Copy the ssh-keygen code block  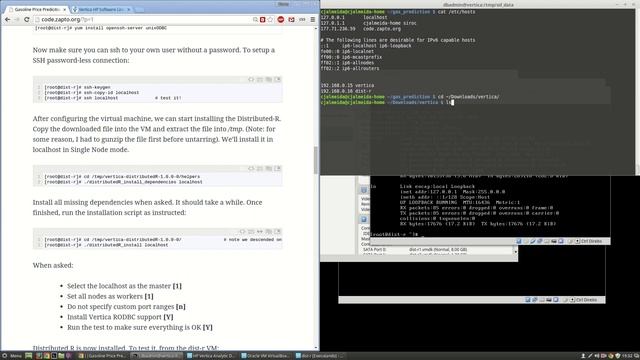(269, 79)
